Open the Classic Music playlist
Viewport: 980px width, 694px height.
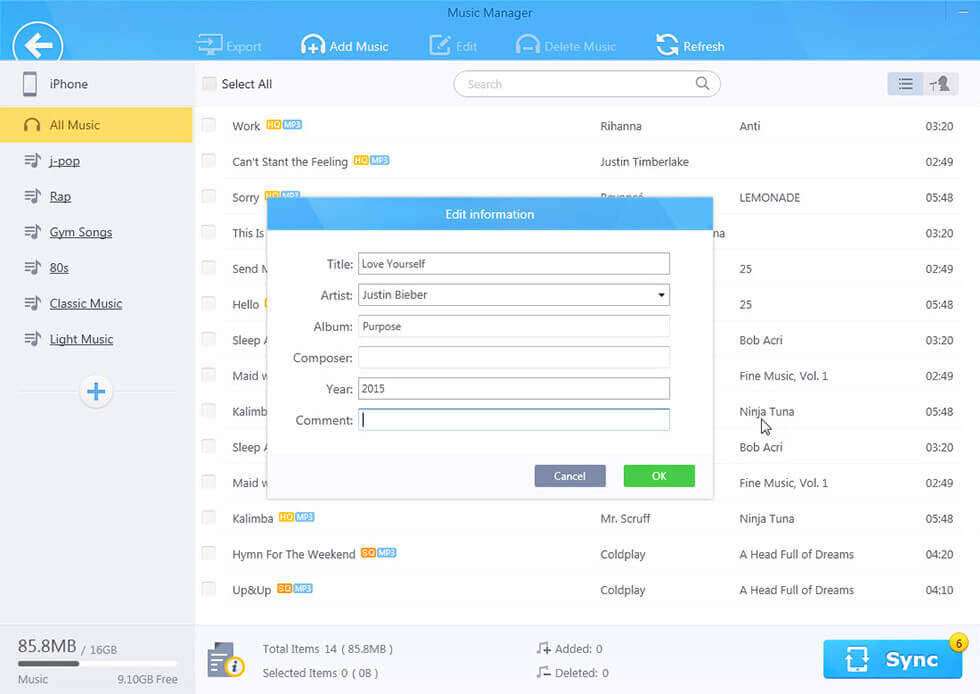point(86,303)
